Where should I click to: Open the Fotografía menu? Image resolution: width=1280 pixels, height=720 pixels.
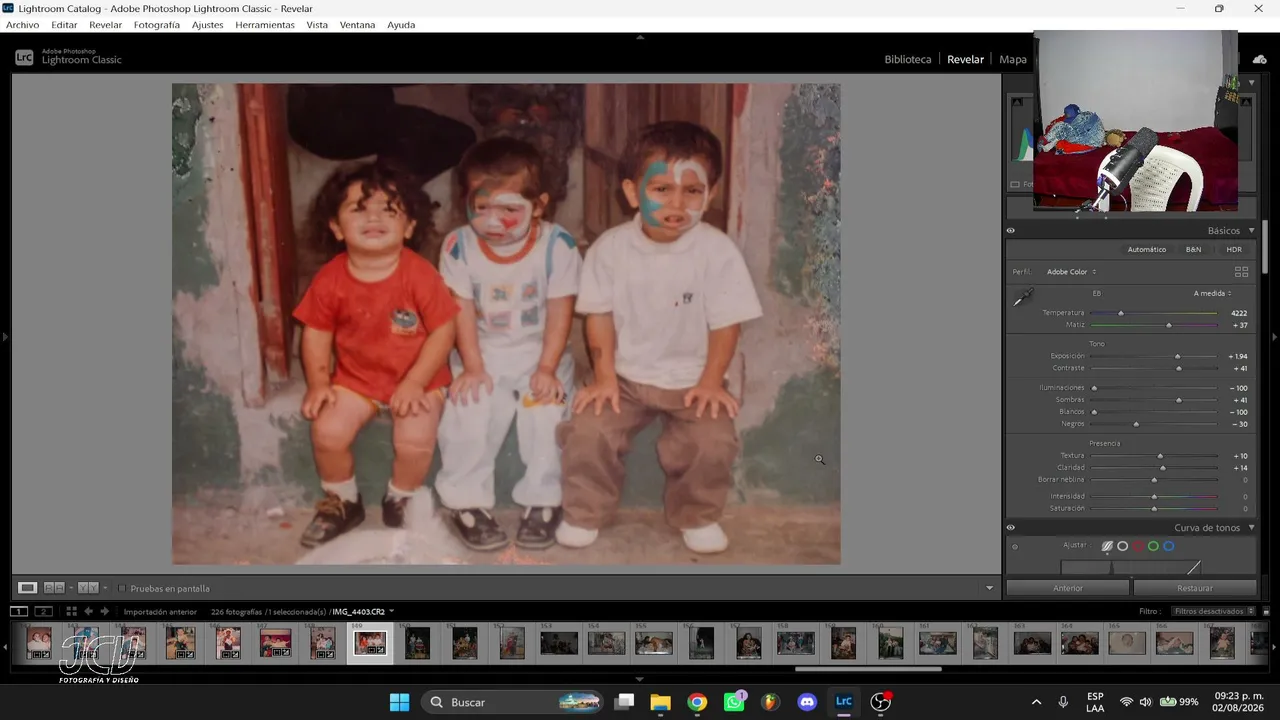point(157,25)
